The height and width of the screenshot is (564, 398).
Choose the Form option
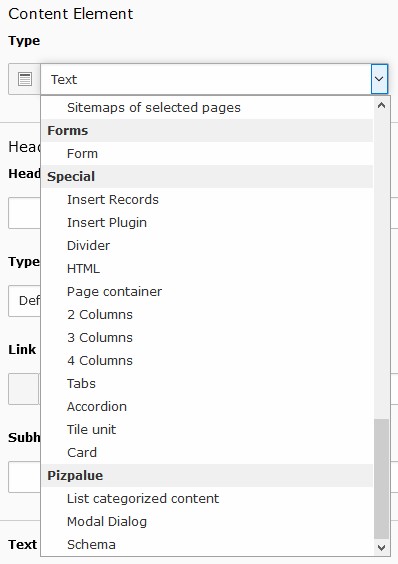207,154
